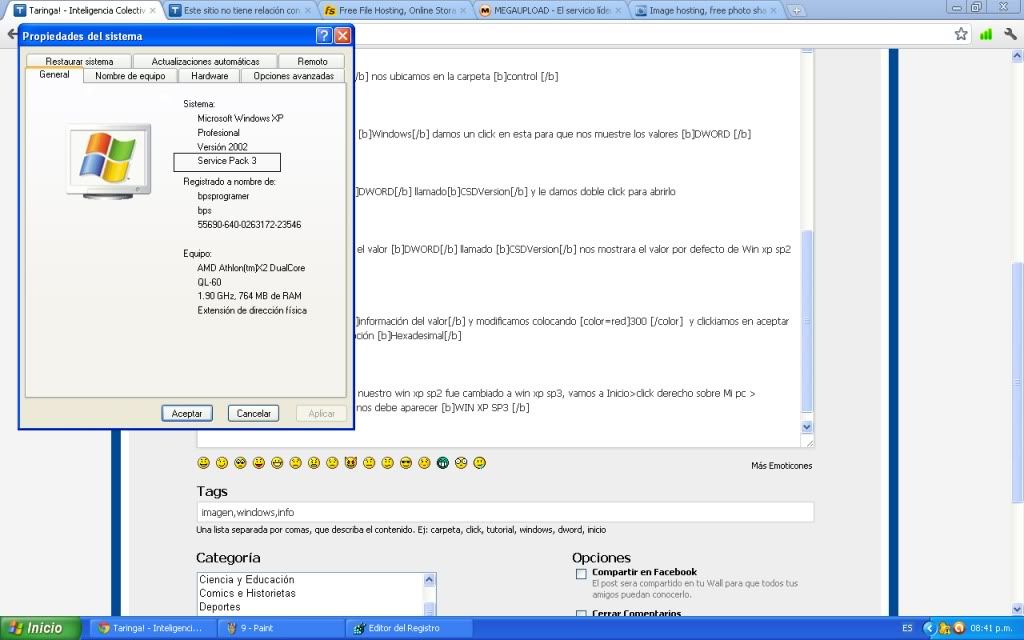Click the Service Pack 3 text
Image resolution: width=1024 pixels, height=640 pixels.
(227, 161)
